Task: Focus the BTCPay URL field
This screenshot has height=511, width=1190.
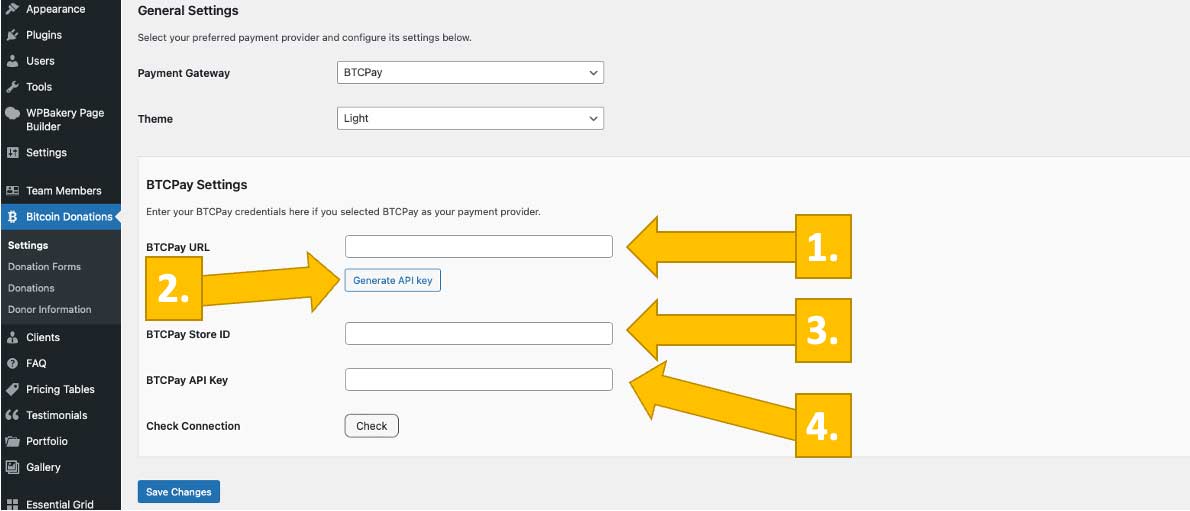Action: pos(479,247)
